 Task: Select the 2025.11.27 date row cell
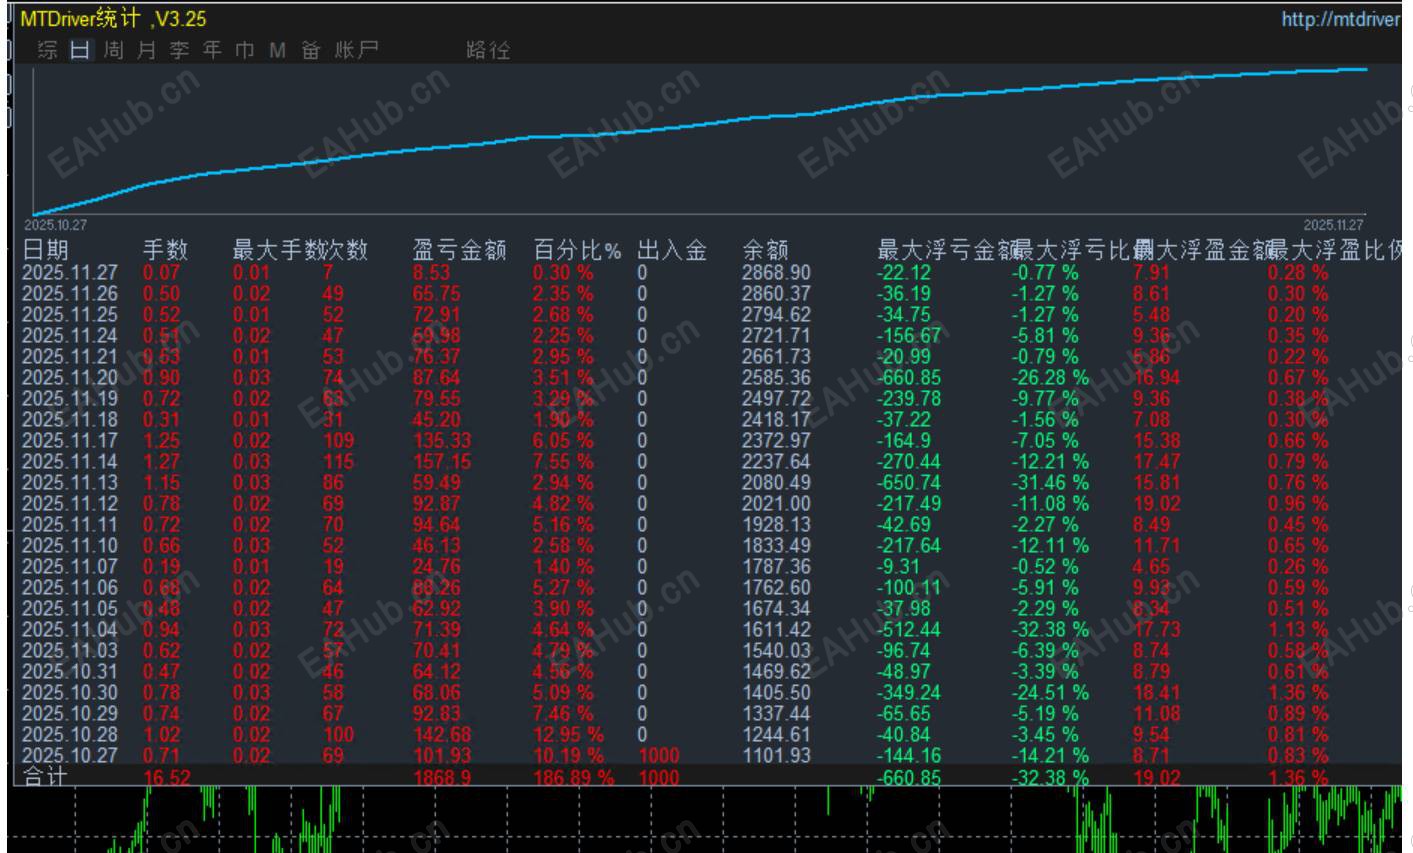(70, 273)
